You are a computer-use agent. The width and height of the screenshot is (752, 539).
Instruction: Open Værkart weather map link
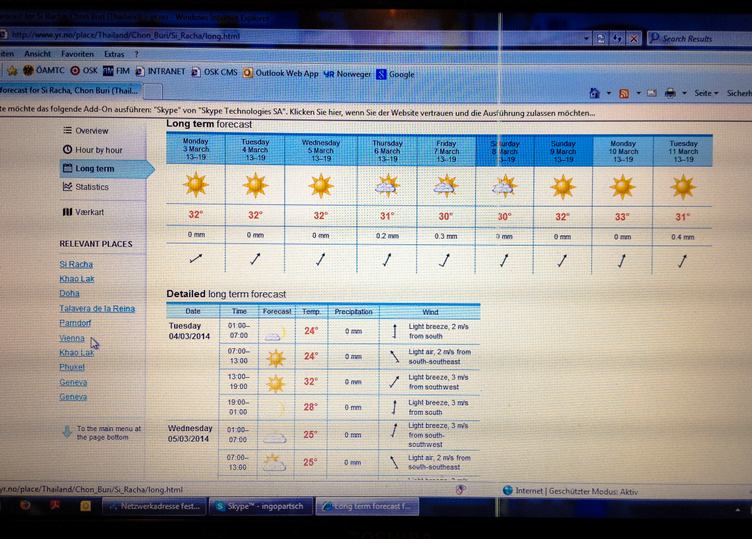click(x=83, y=211)
